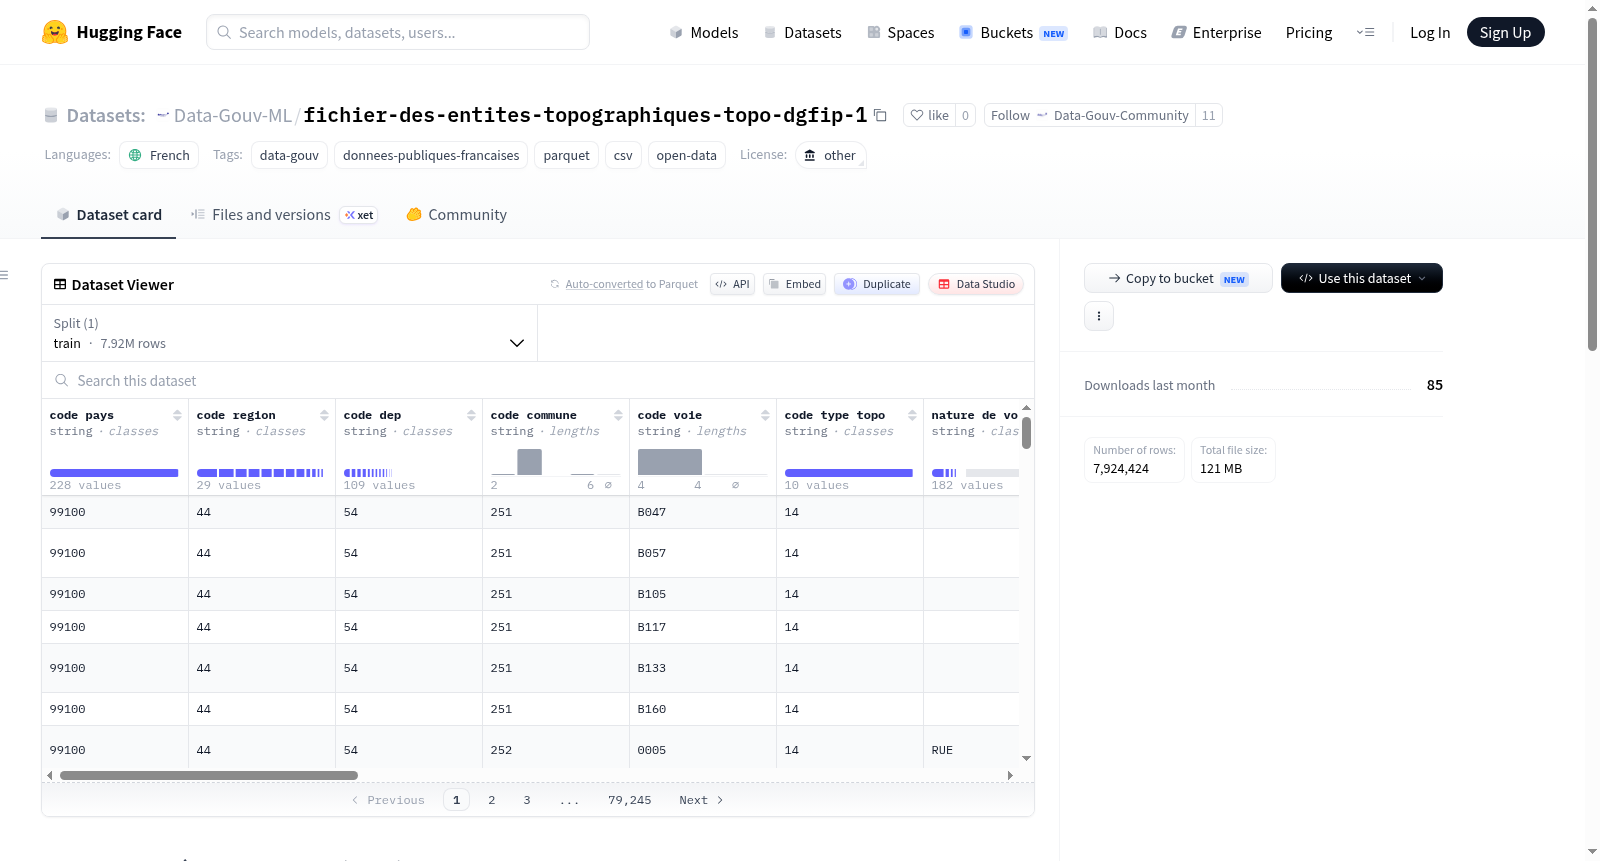Go to page 3 of the dataset

pyautogui.click(x=527, y=800)
